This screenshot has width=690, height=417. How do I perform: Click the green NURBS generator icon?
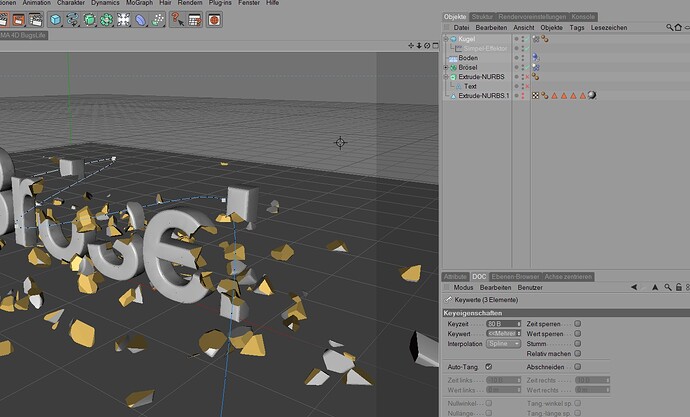click(x=90, y=20)
